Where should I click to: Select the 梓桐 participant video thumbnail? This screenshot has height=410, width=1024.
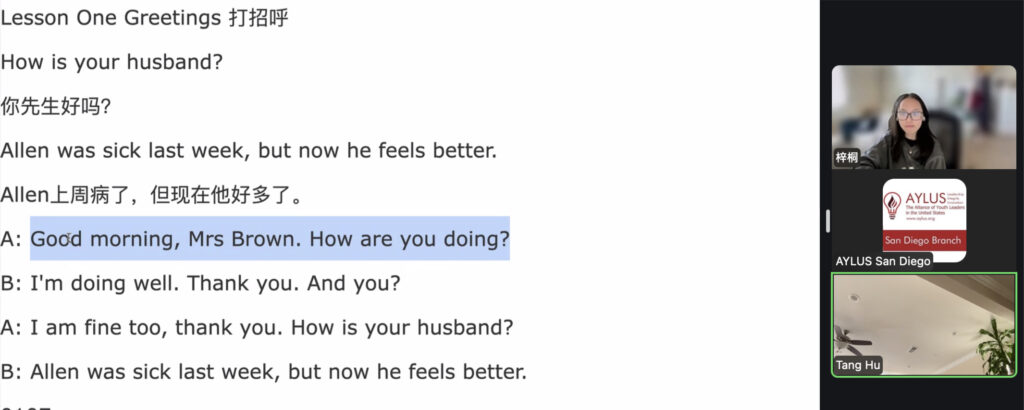point(924,117)
